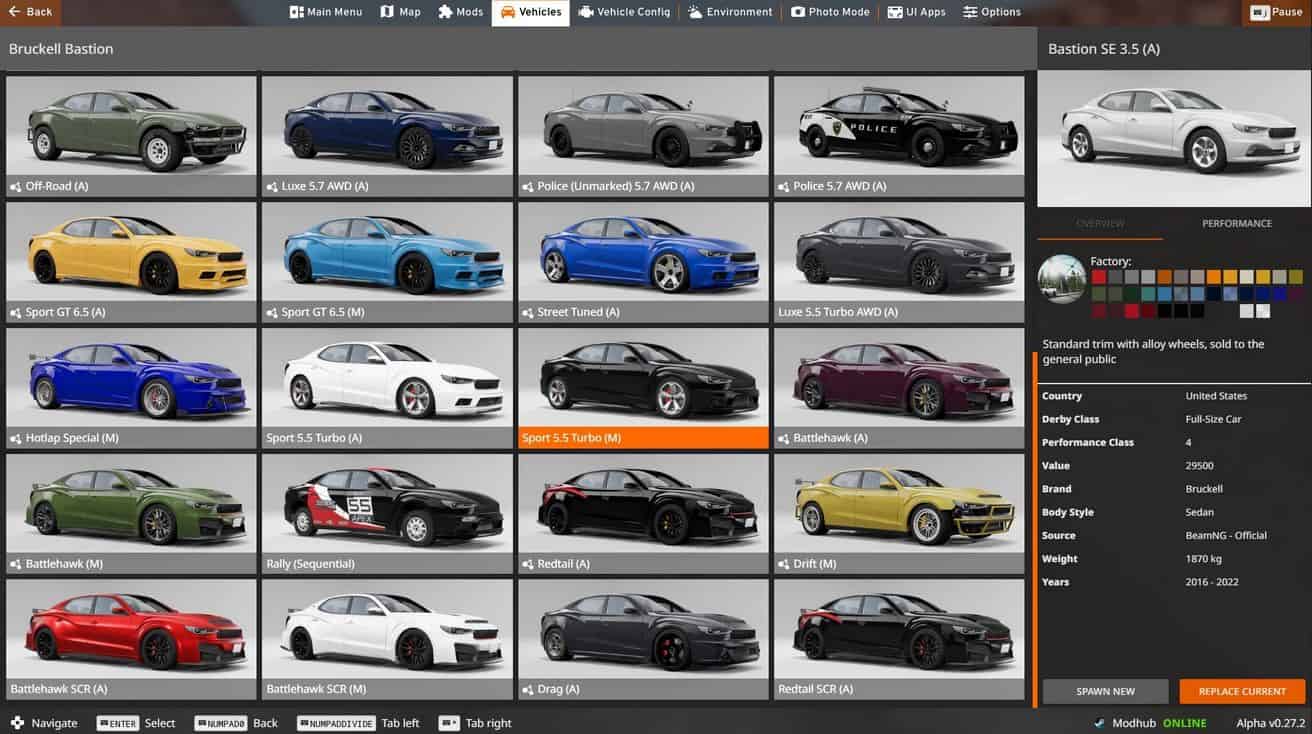Open Vehicle Config with the engine icon
This screenshot has height=734, width=1312.
tap(586, 12)
